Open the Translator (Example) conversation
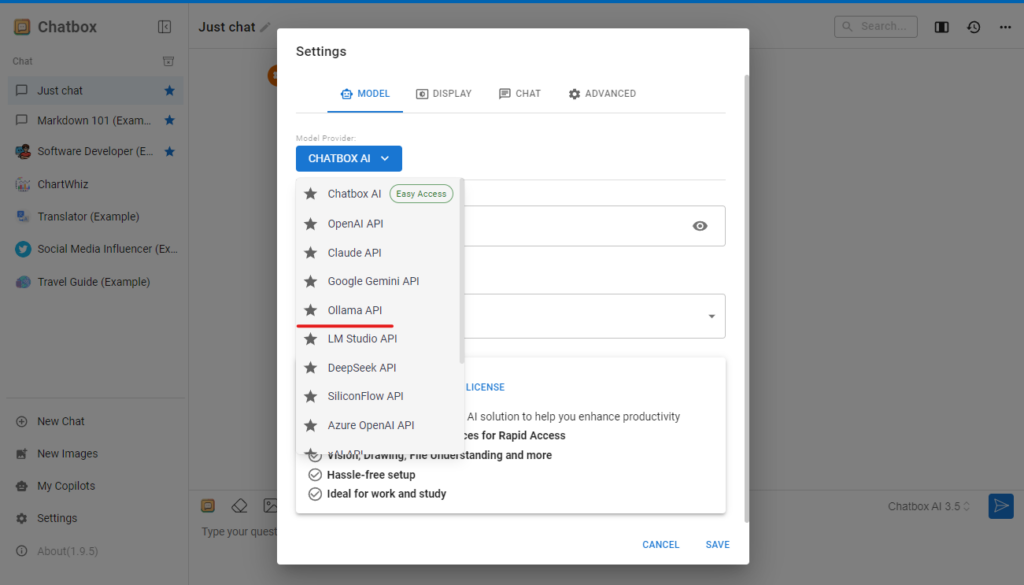The height and width of the screenshot is (585, 1024). 95,216
